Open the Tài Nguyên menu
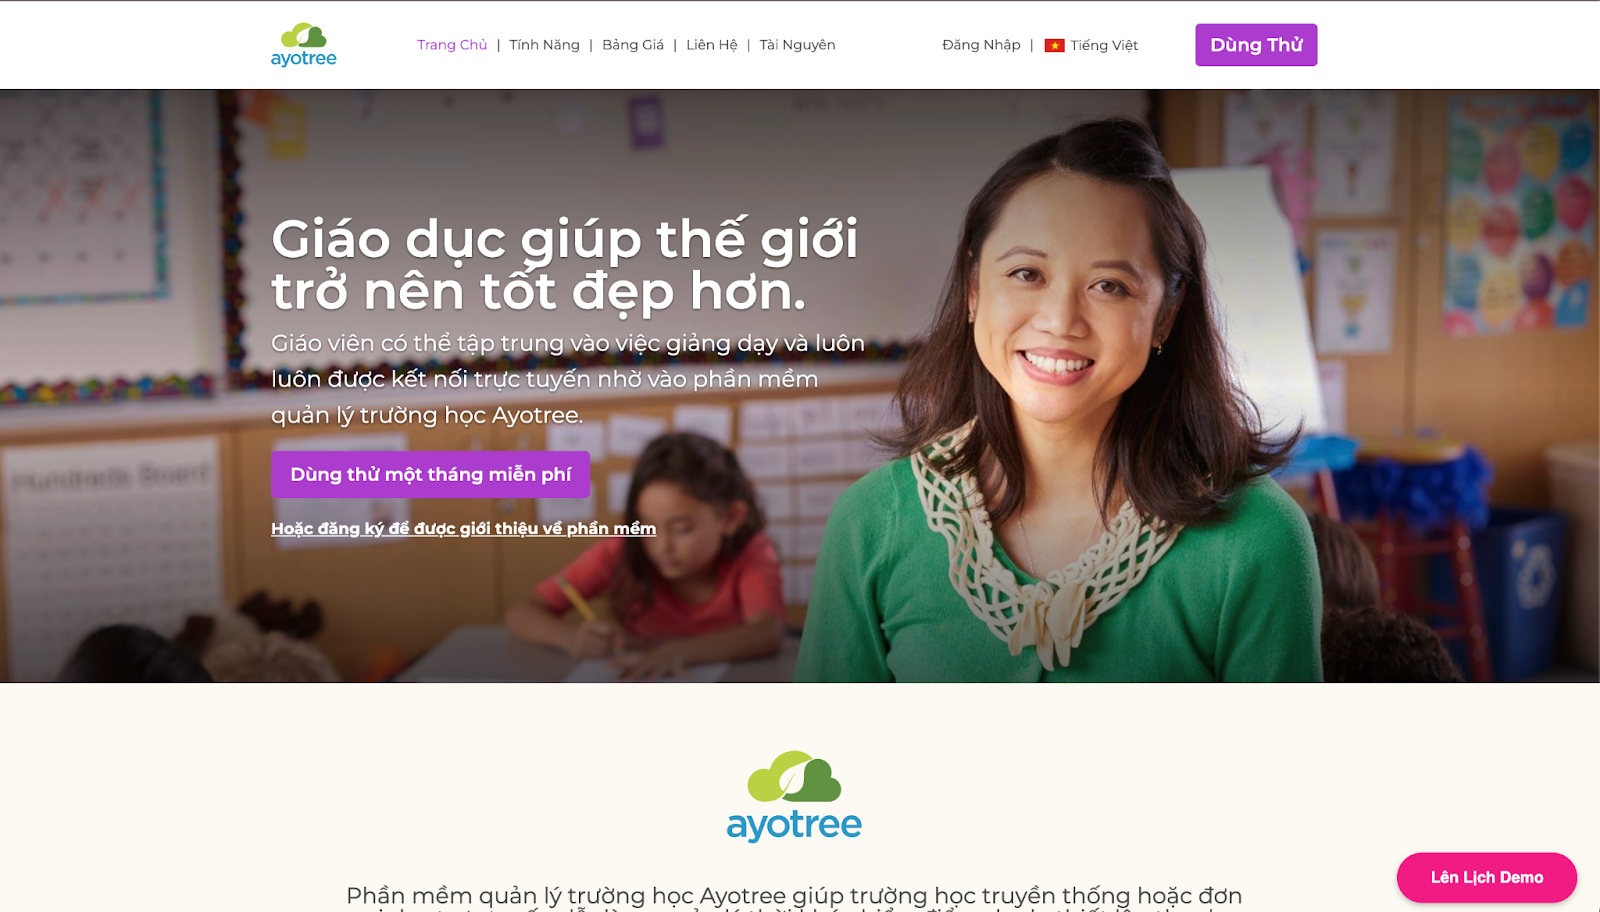The image size is (1600, 912). click(x=797, y=45)
